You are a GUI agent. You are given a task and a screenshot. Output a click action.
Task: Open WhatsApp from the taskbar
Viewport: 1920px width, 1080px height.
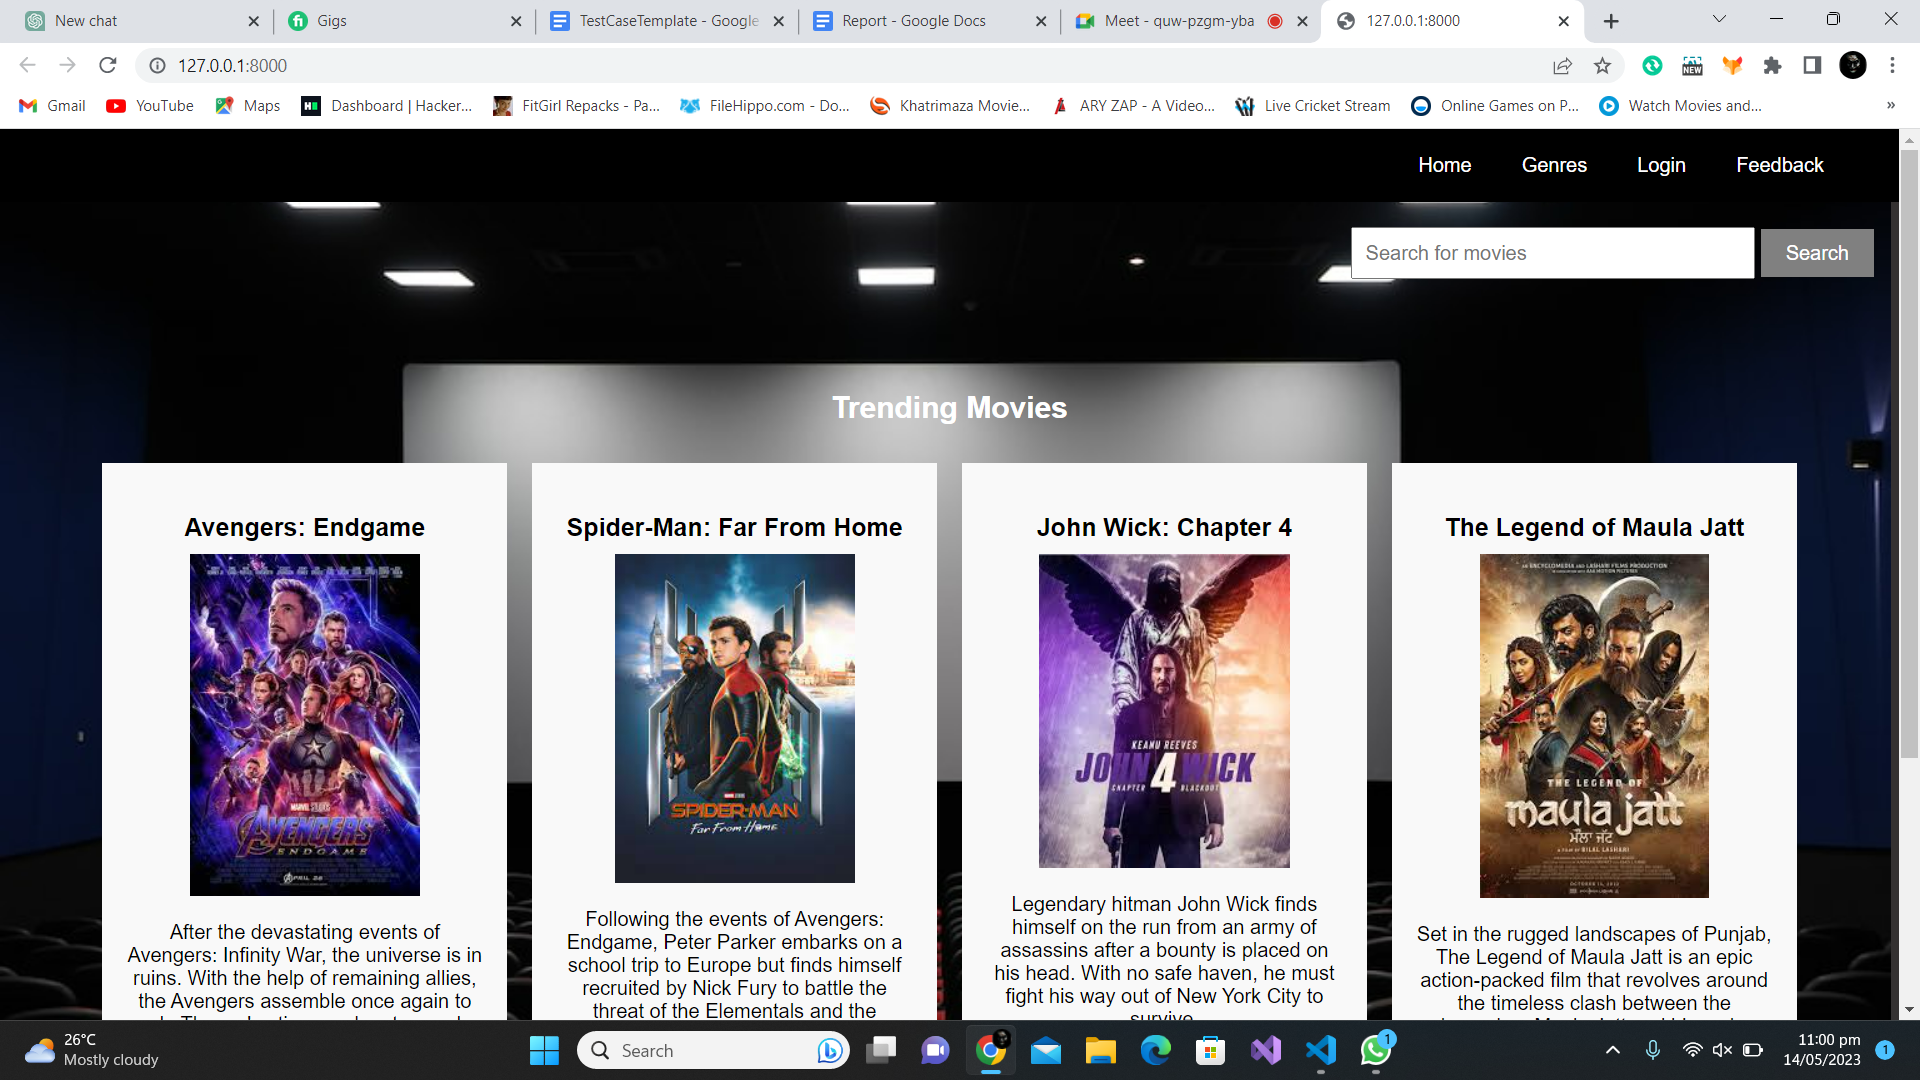pos(1376,1050)
